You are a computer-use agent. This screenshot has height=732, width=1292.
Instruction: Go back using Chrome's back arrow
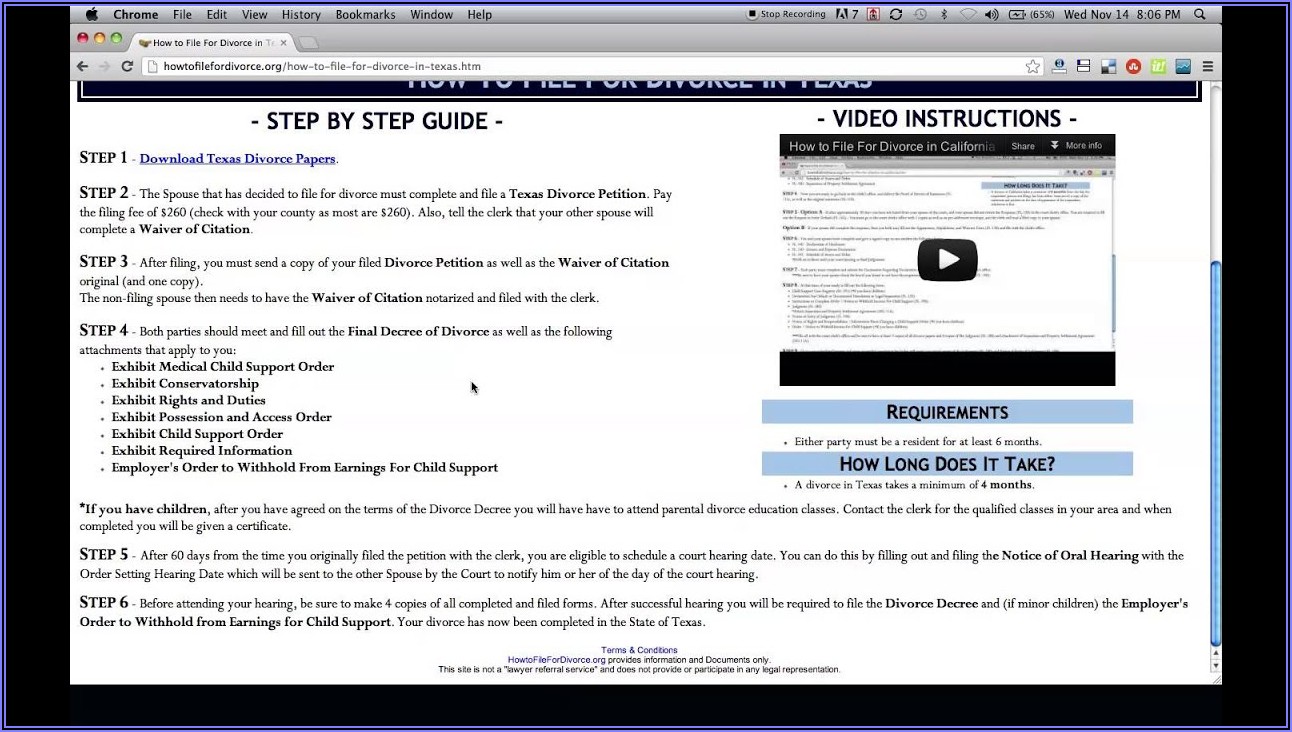pos(83,67)
